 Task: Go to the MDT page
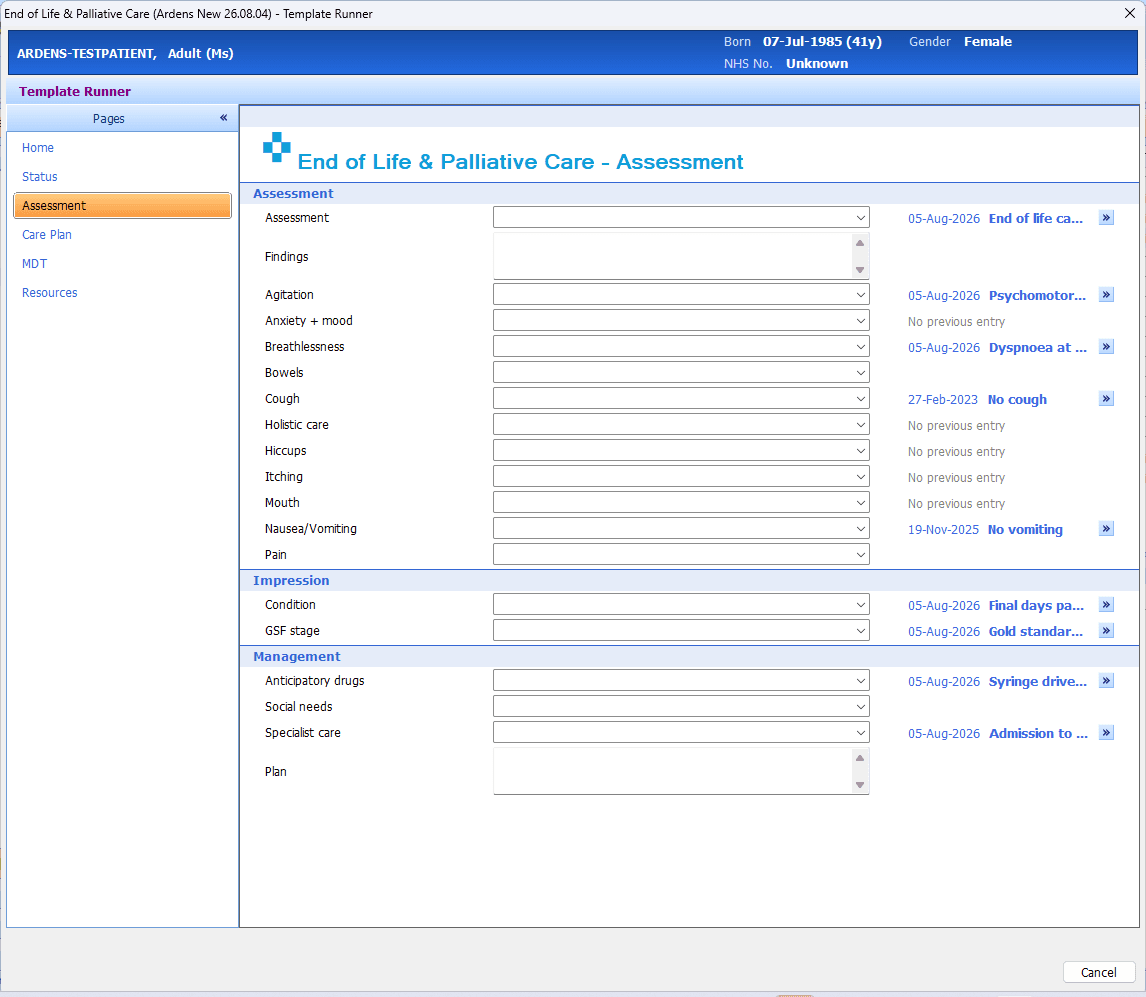[34, 264]
